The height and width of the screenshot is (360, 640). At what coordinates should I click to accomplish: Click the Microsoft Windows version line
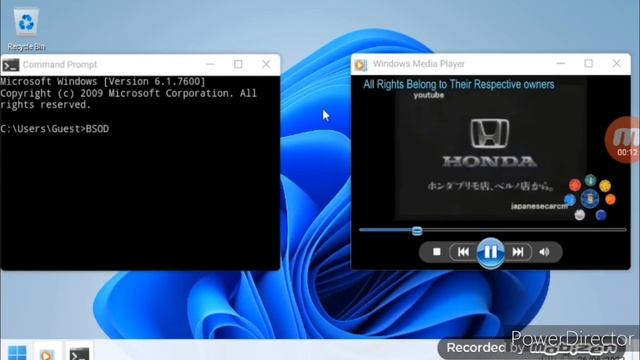click(102, 81)
